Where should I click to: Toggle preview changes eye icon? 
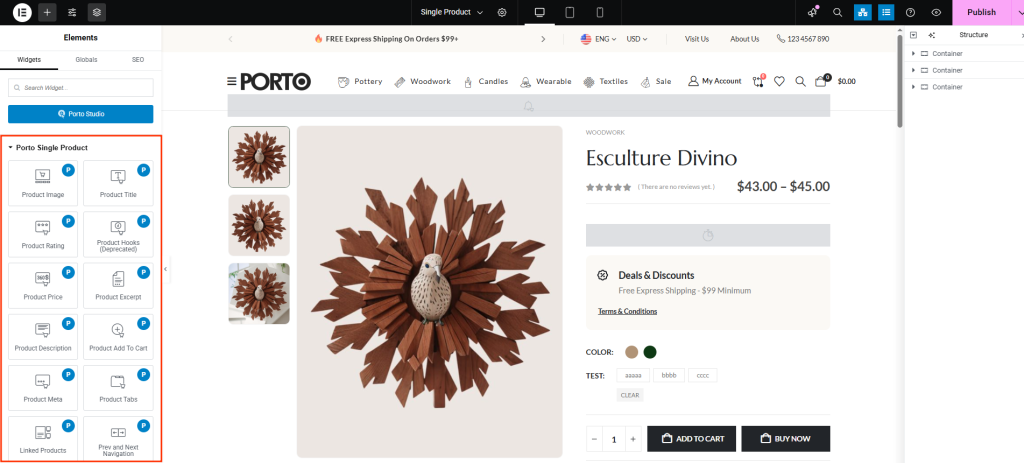[x=936, y=12]
